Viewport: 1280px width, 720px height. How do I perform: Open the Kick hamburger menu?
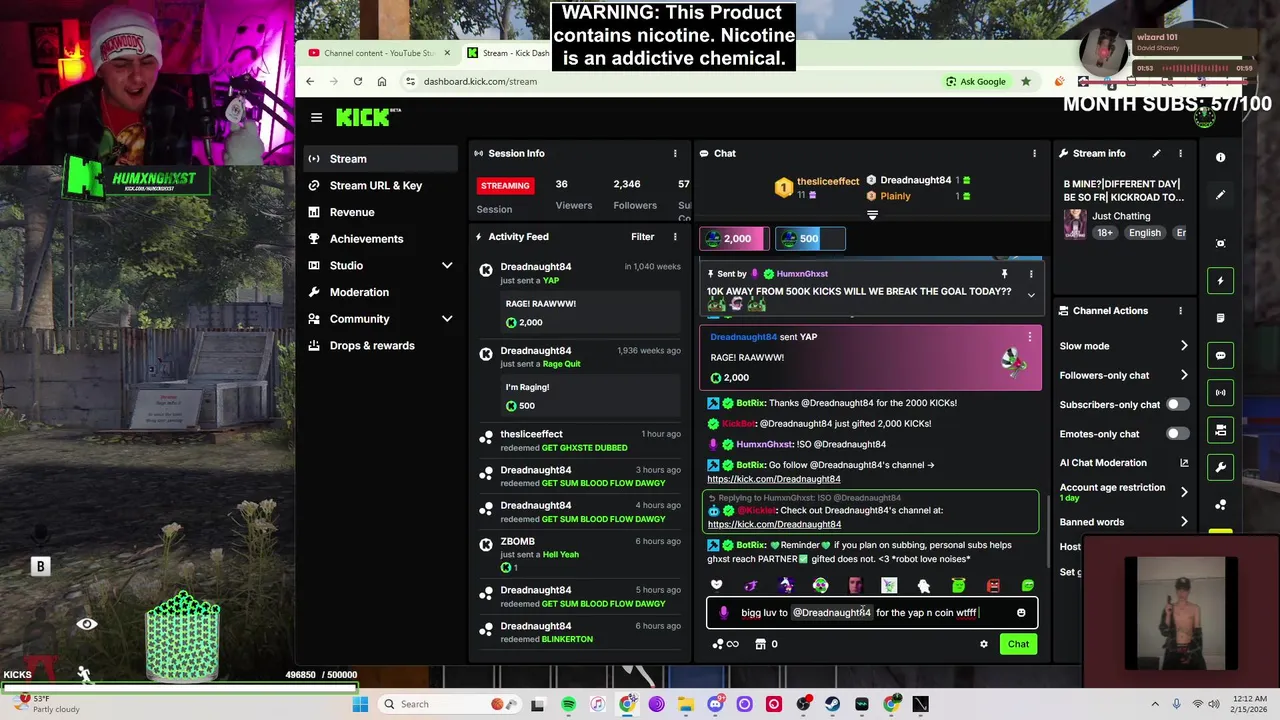click(316, 118)
